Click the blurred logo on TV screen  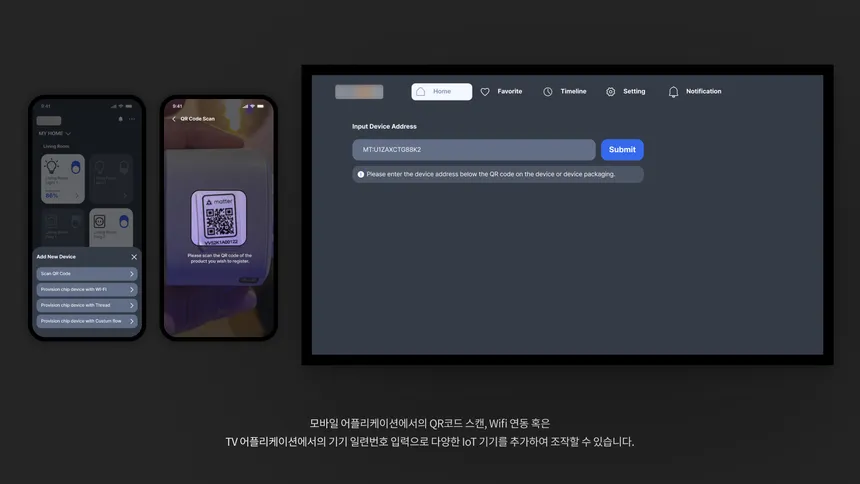tap(359, 92)
